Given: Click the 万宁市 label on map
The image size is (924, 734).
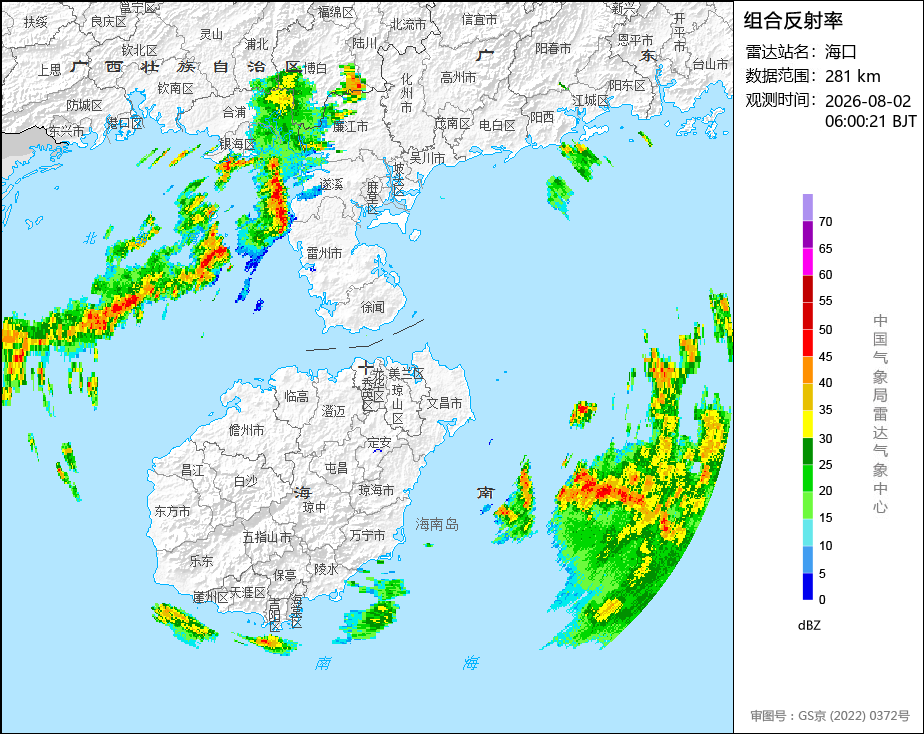Looking at the screenshot, I should coord(367,535).
